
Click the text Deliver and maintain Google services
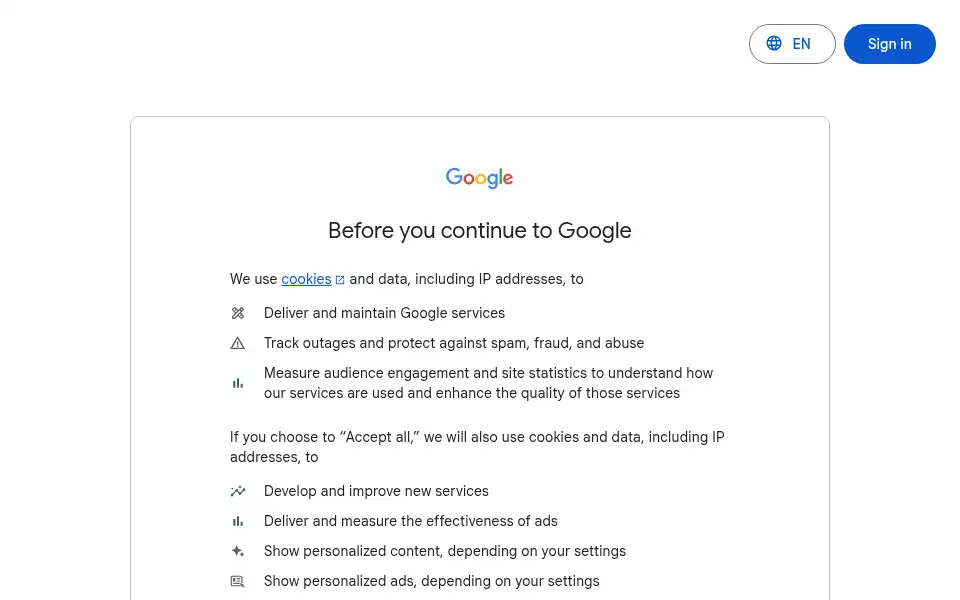coord(384,313)
